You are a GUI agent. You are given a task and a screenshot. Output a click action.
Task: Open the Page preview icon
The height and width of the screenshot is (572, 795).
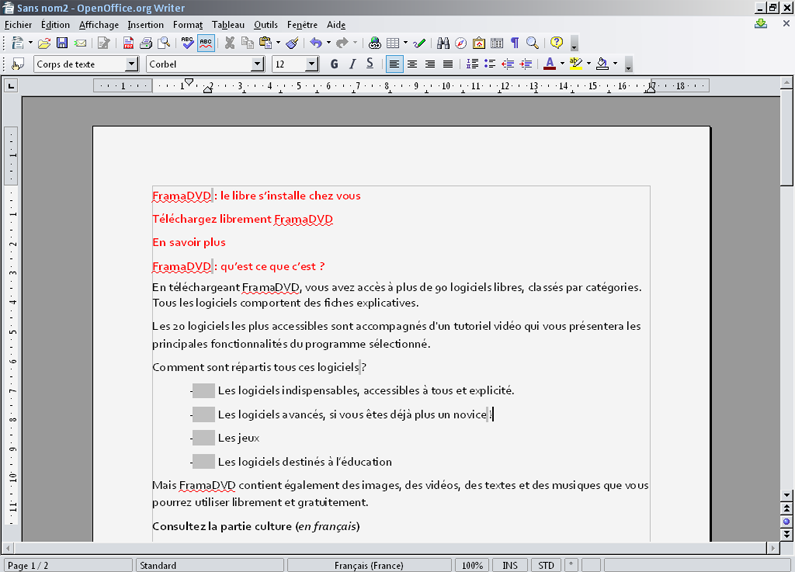pos(163,43)
